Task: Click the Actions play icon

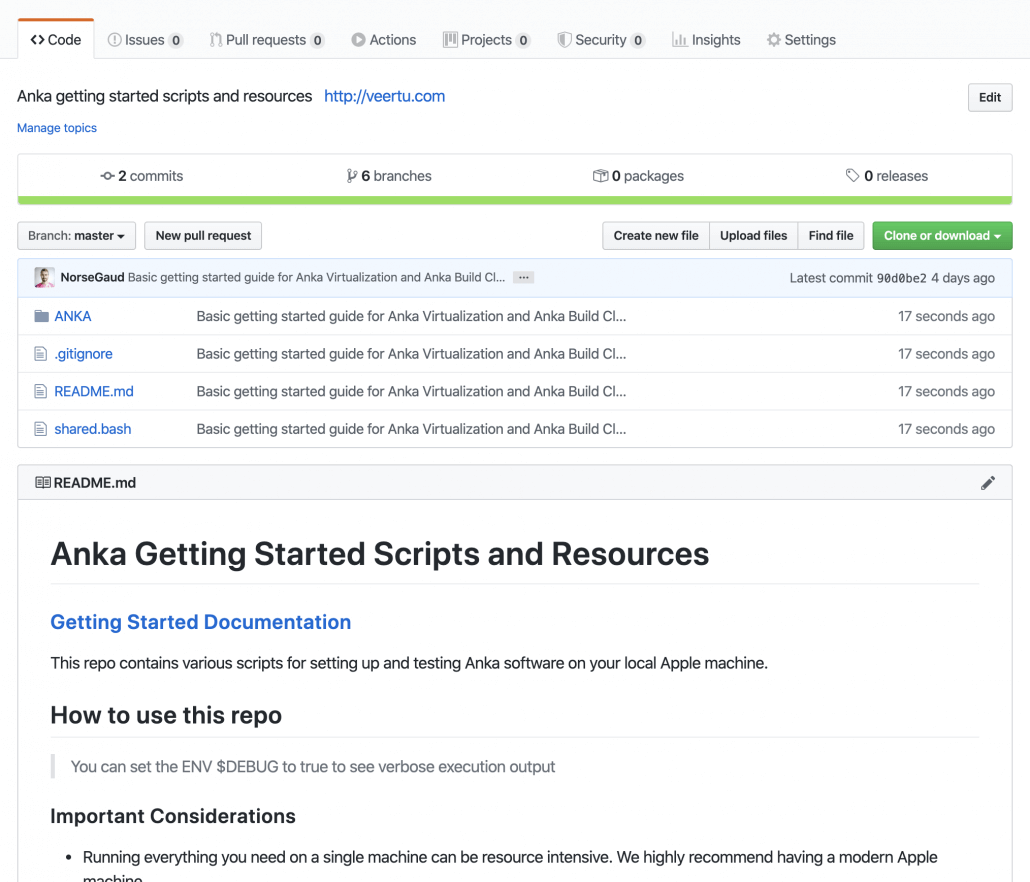Action: (358, 39)
